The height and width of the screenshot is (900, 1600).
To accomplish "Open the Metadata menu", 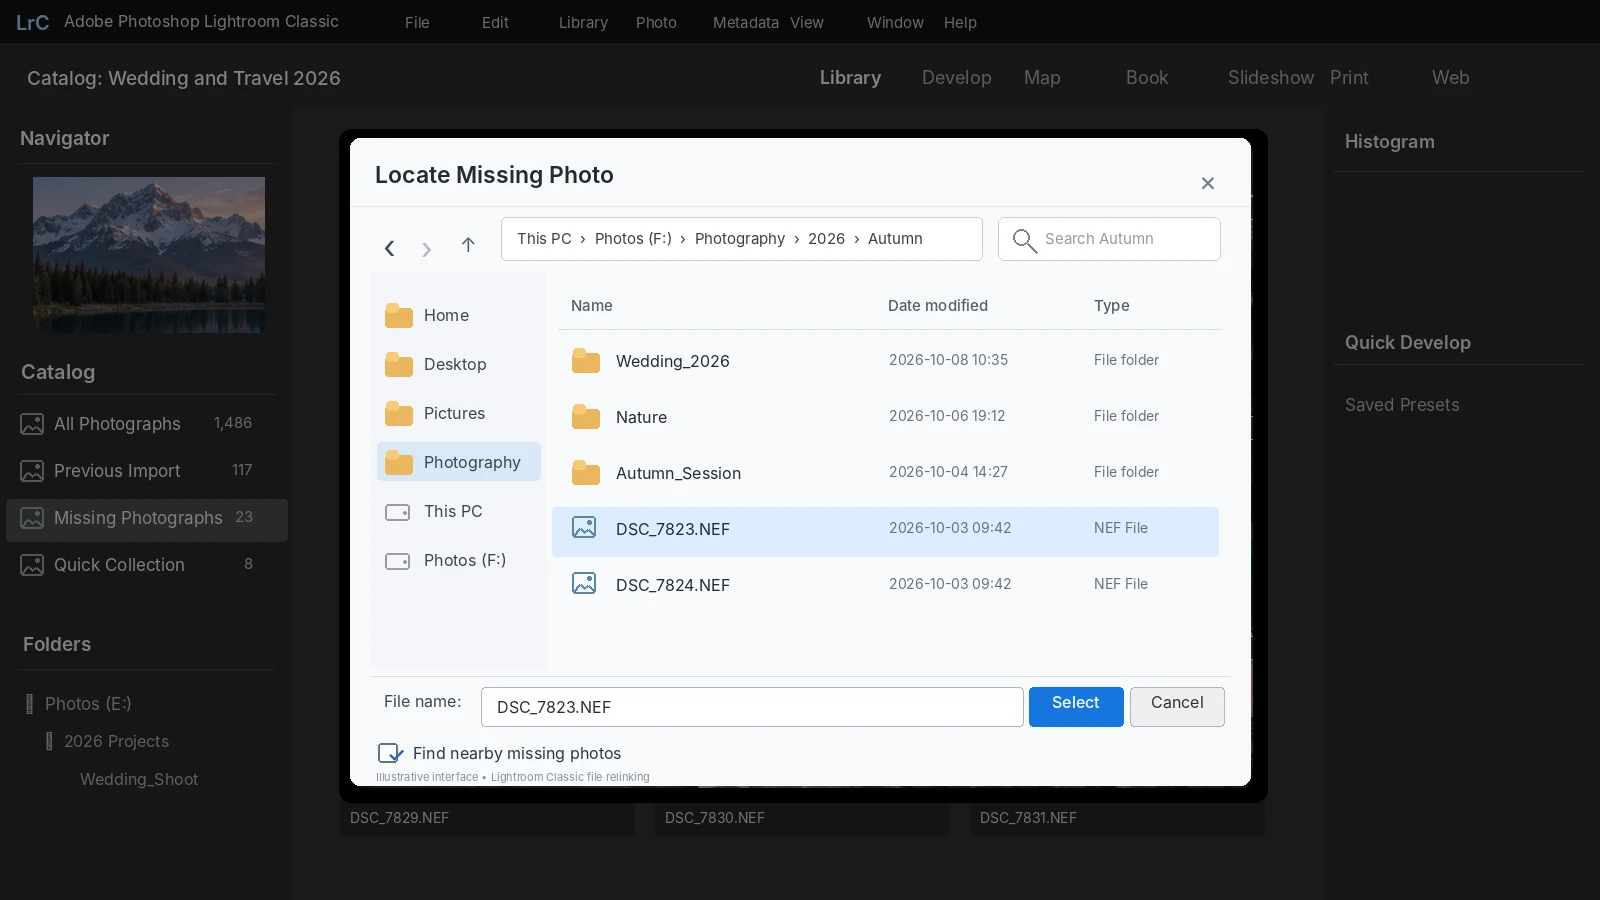I will coord(745,22).
